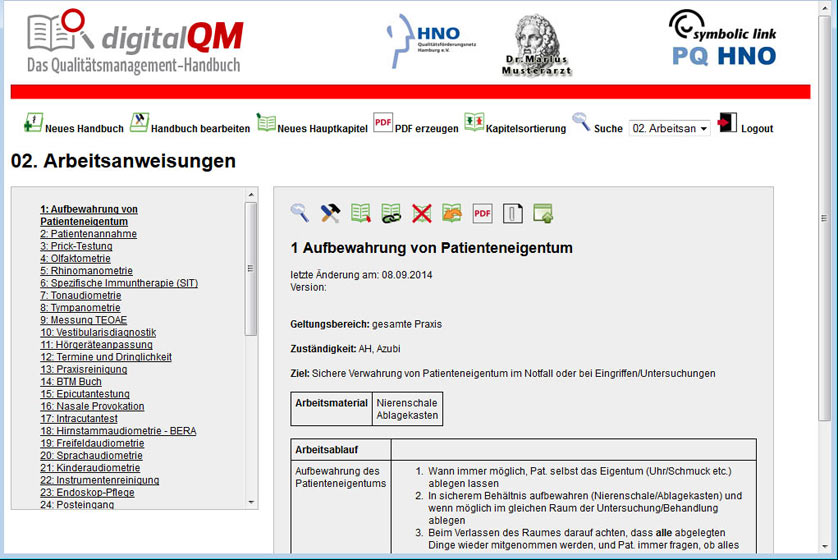Click the book with red pencil icon
Screen dimensions: 838x560
click(x=361, y=213)
